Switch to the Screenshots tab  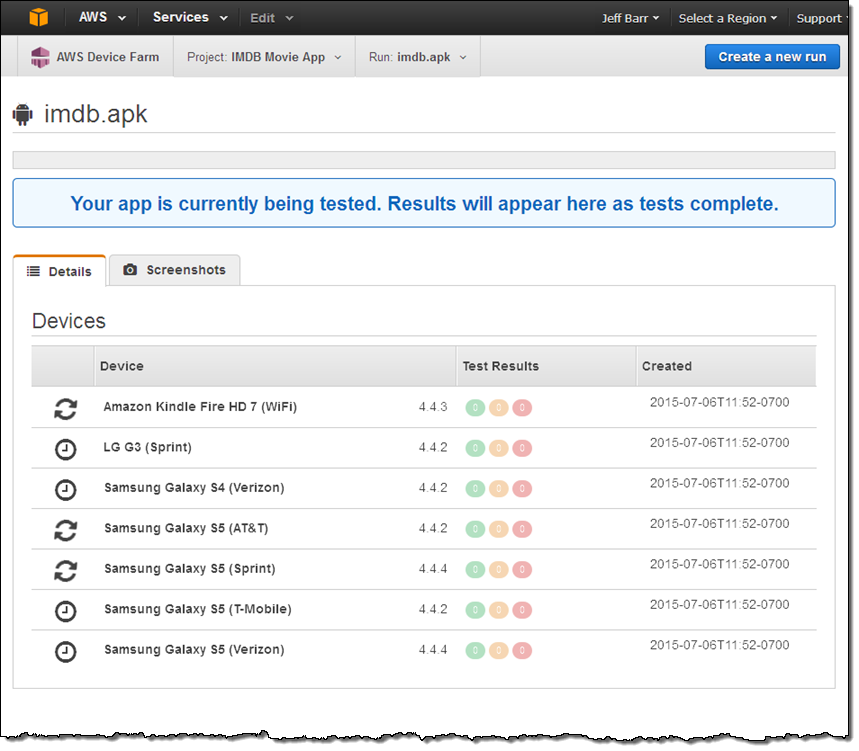coord(175,270)
